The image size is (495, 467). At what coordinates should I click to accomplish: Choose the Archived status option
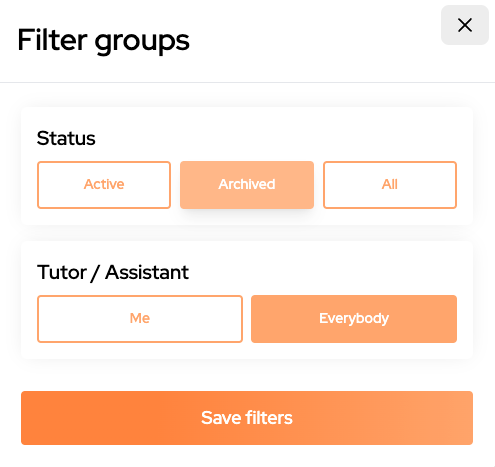click(247, 185)
